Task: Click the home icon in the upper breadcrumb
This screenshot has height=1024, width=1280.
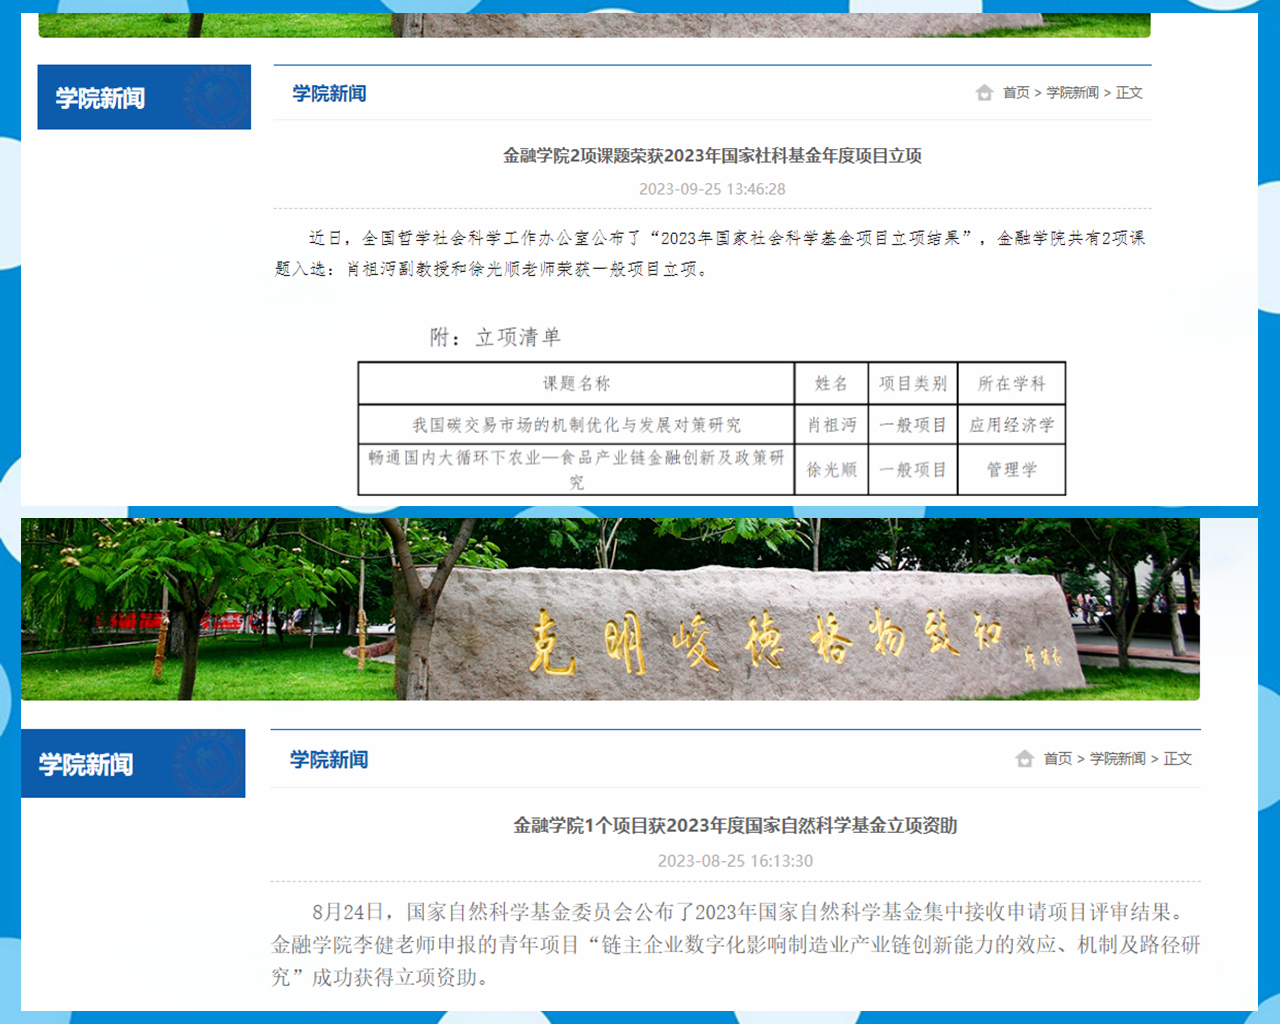Action: point(984,93)
